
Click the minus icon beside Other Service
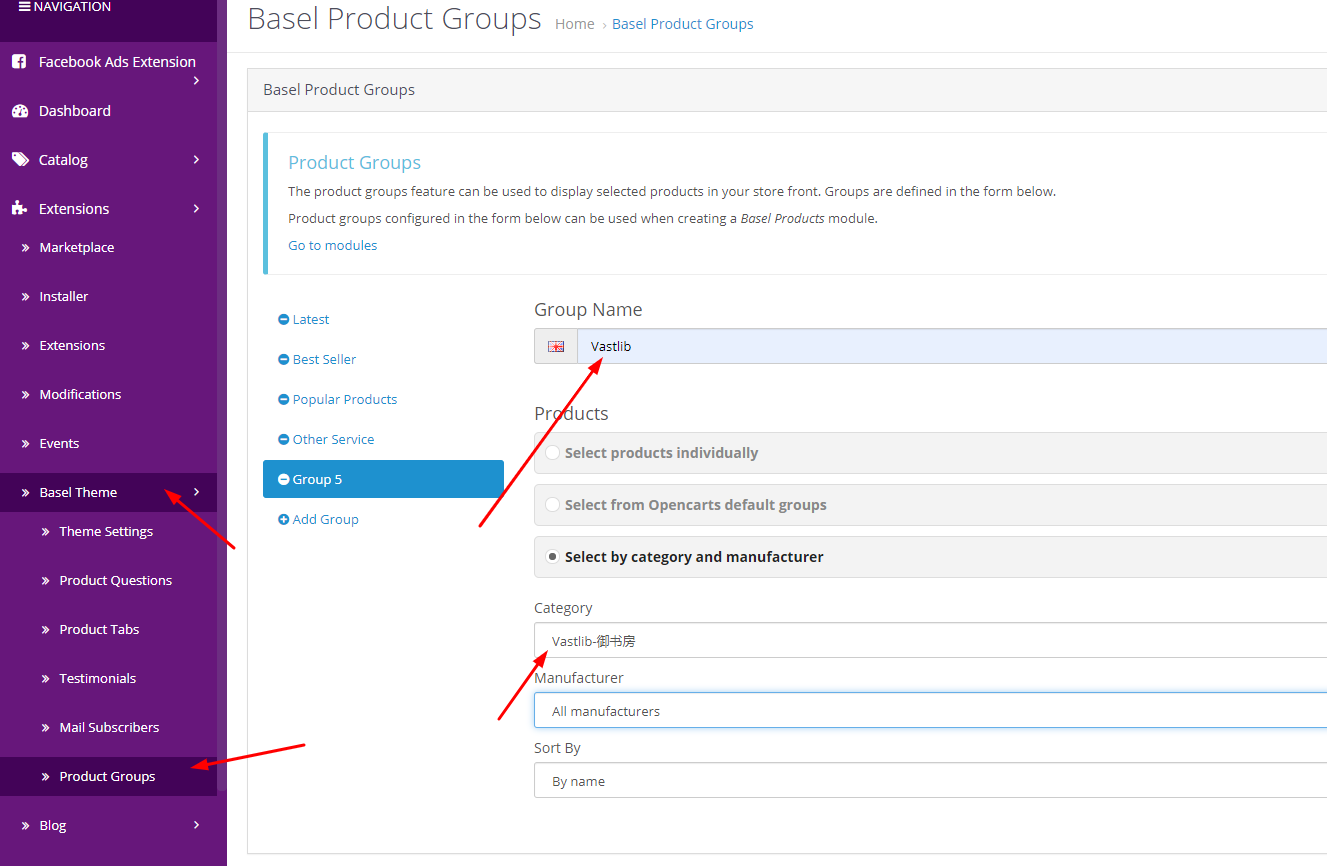(284, 440)
